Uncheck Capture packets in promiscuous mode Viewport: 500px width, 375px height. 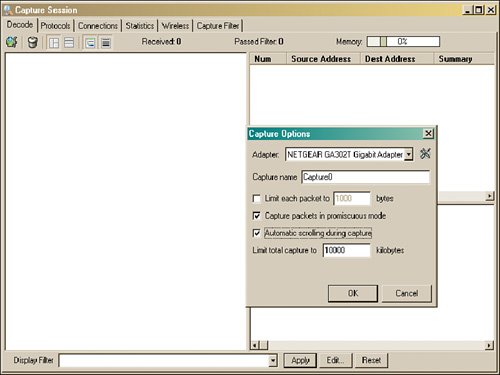point(257,216)
